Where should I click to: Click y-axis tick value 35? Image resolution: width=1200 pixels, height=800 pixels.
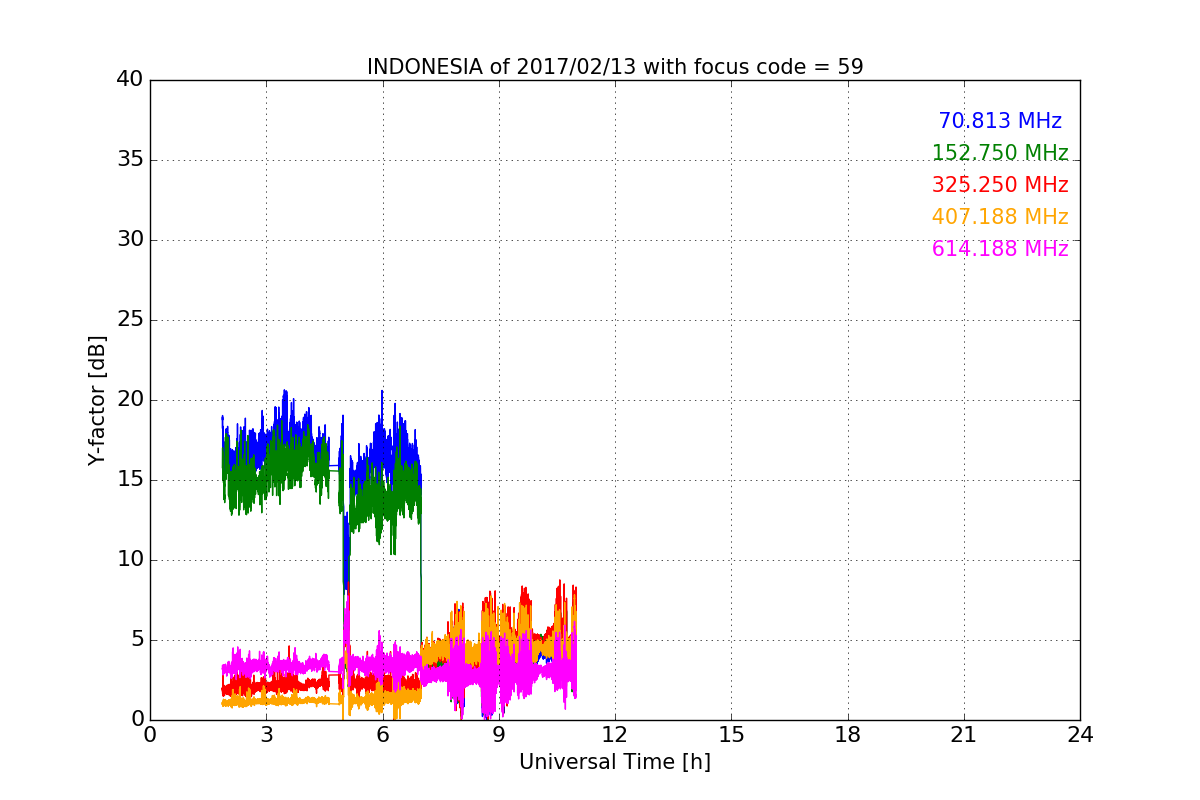coord(129,160)
